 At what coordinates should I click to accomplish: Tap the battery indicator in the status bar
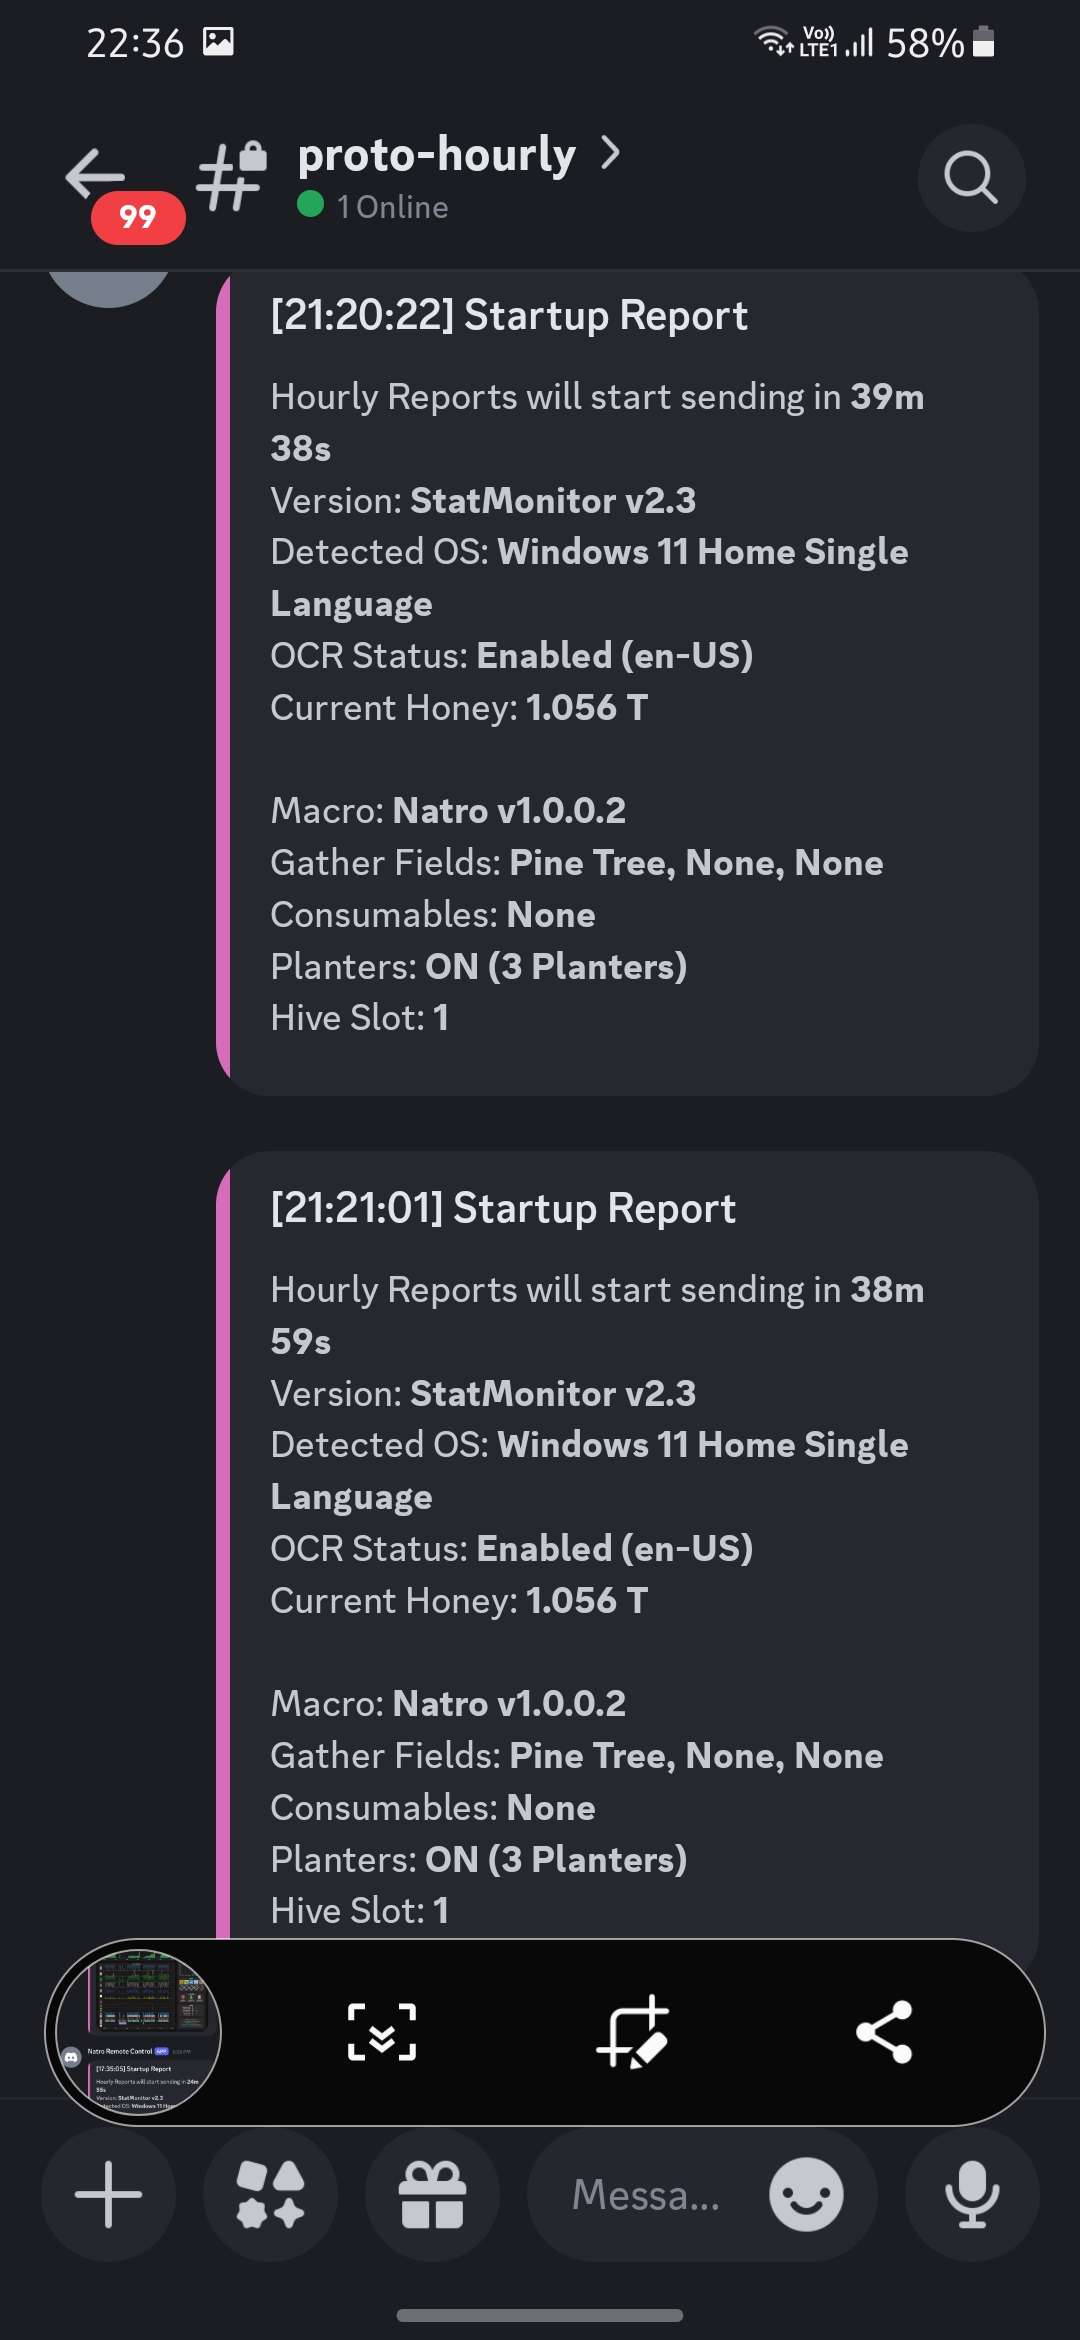click(x=981, y=42)
